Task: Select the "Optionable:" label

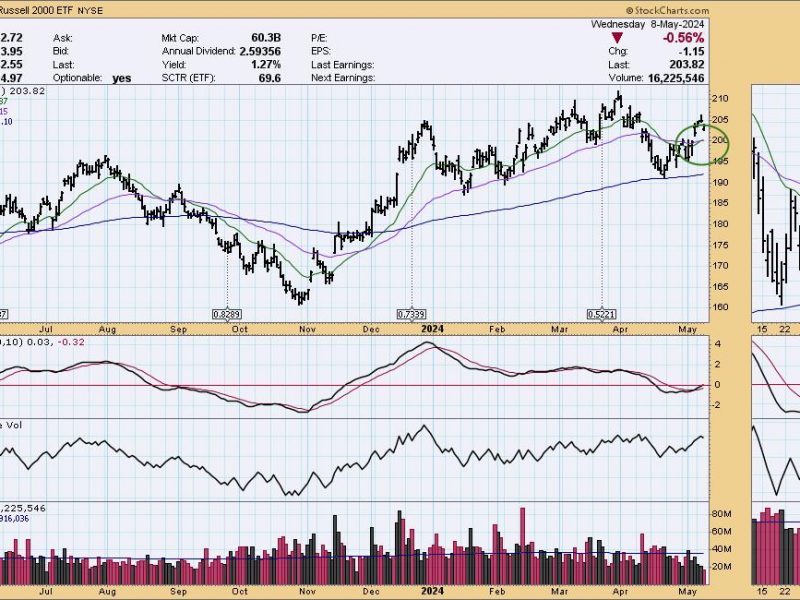Action: click(77, 78)
